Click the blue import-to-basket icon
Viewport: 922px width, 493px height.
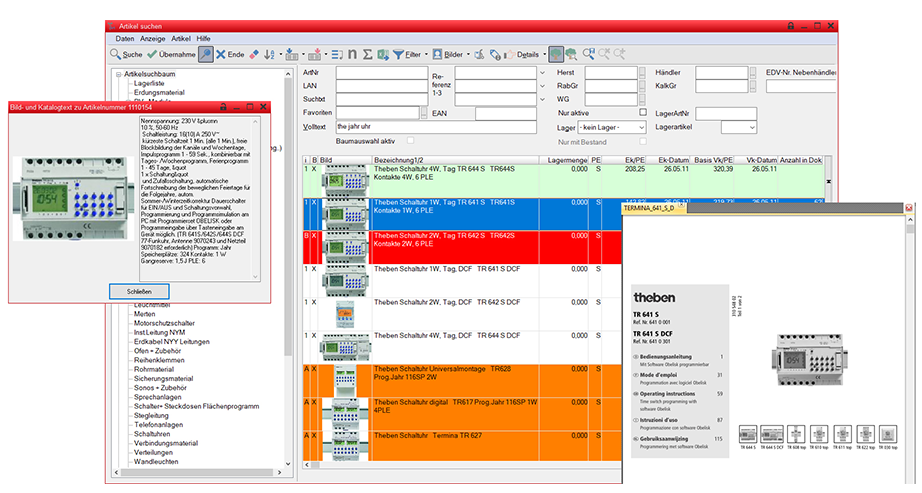click(x=292, y=55)
